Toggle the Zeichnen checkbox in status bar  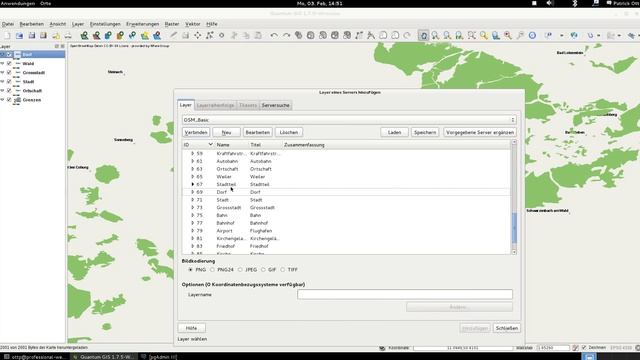coord(584,347)
